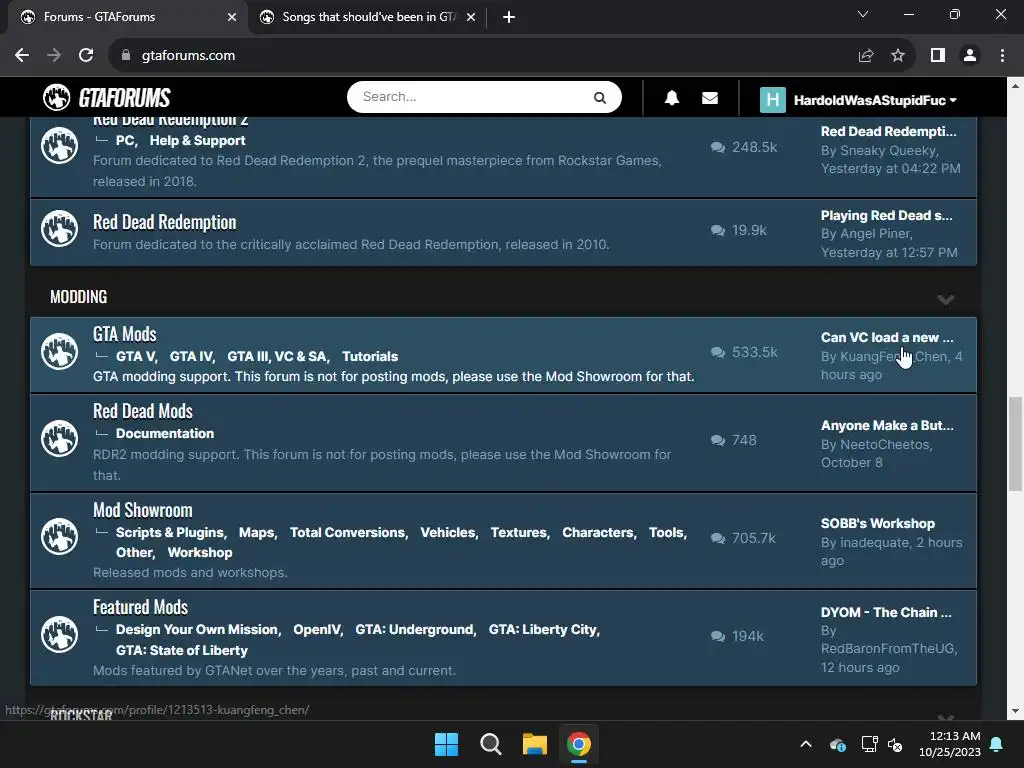Open the GTA Mods forum
Screen dimensions: 1024x768
tap(125, 334)
